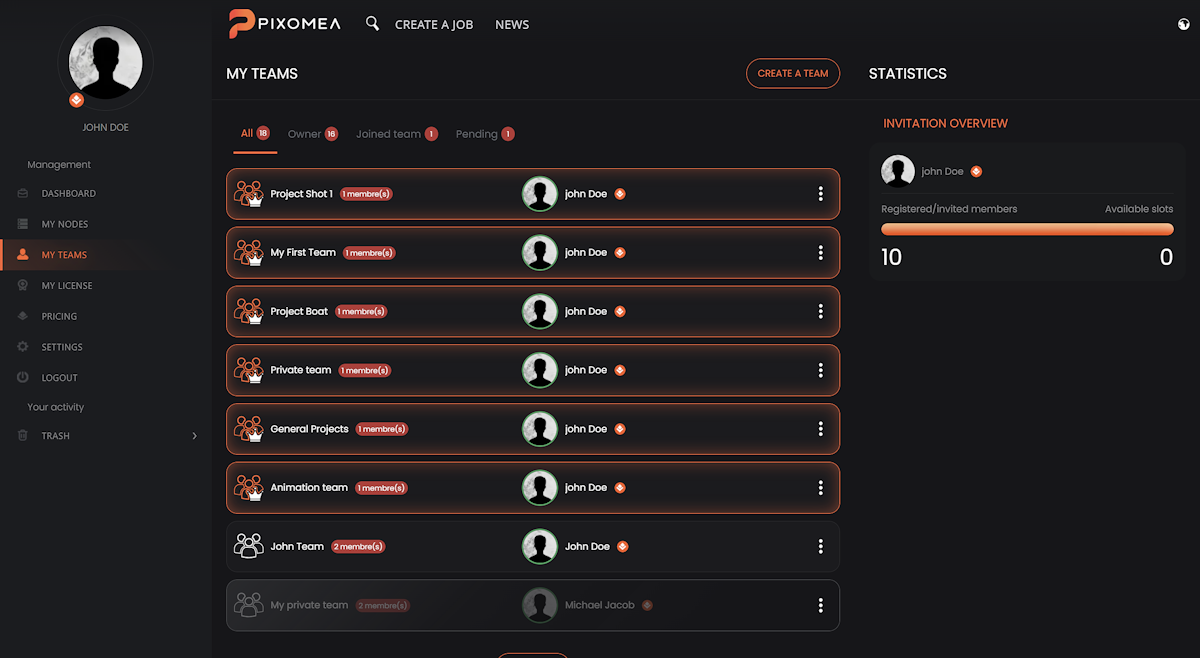
Task: Click the JOHN DOE name in sidebar
Action: 105,128
